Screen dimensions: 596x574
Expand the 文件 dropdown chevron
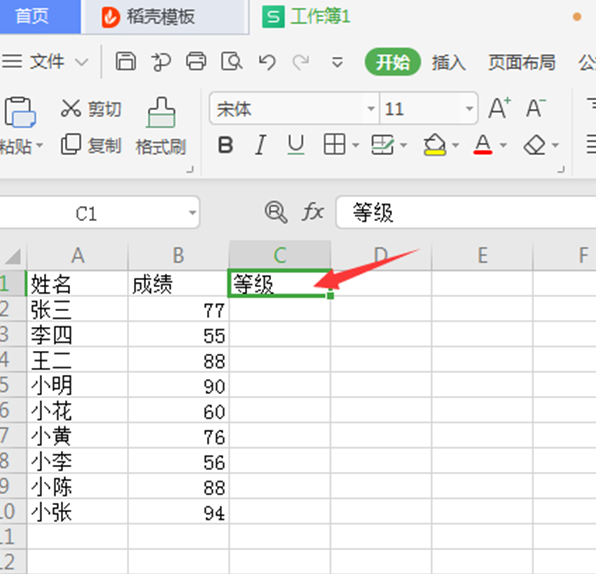[x=82, y=62]
